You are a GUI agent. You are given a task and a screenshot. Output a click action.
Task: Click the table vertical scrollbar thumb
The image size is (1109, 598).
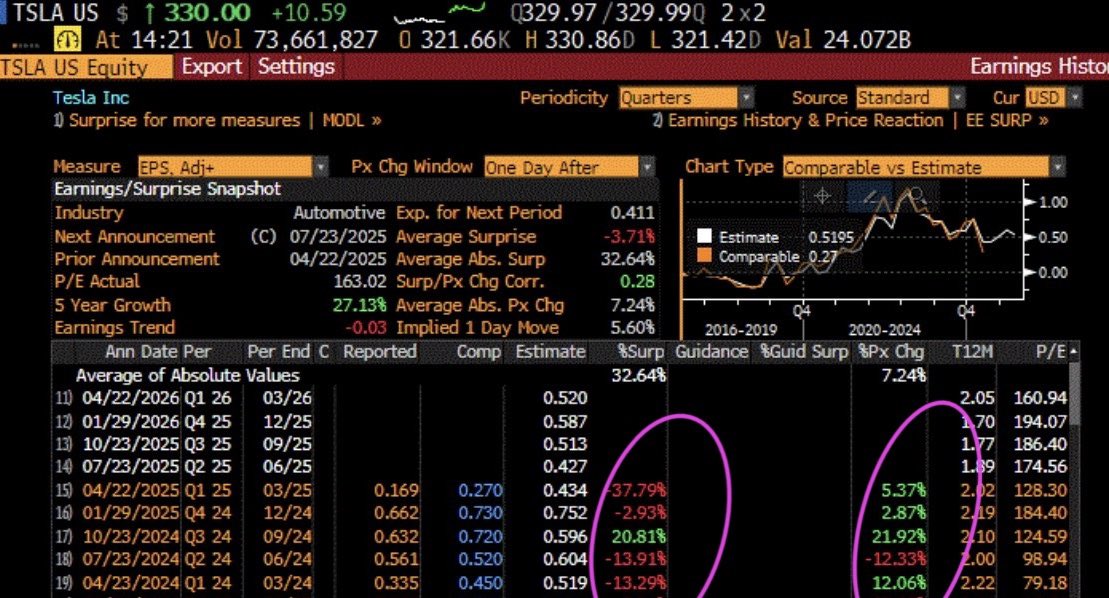[x=1074, y=393]
